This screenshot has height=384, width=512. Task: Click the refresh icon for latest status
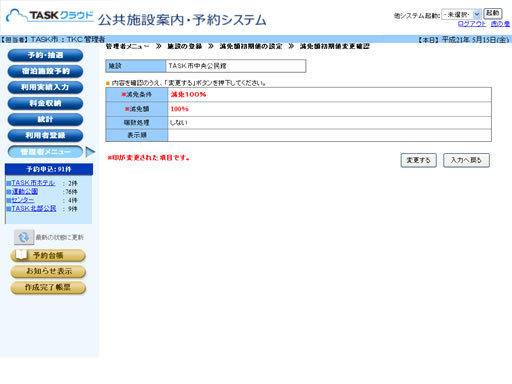pos(24,237)
